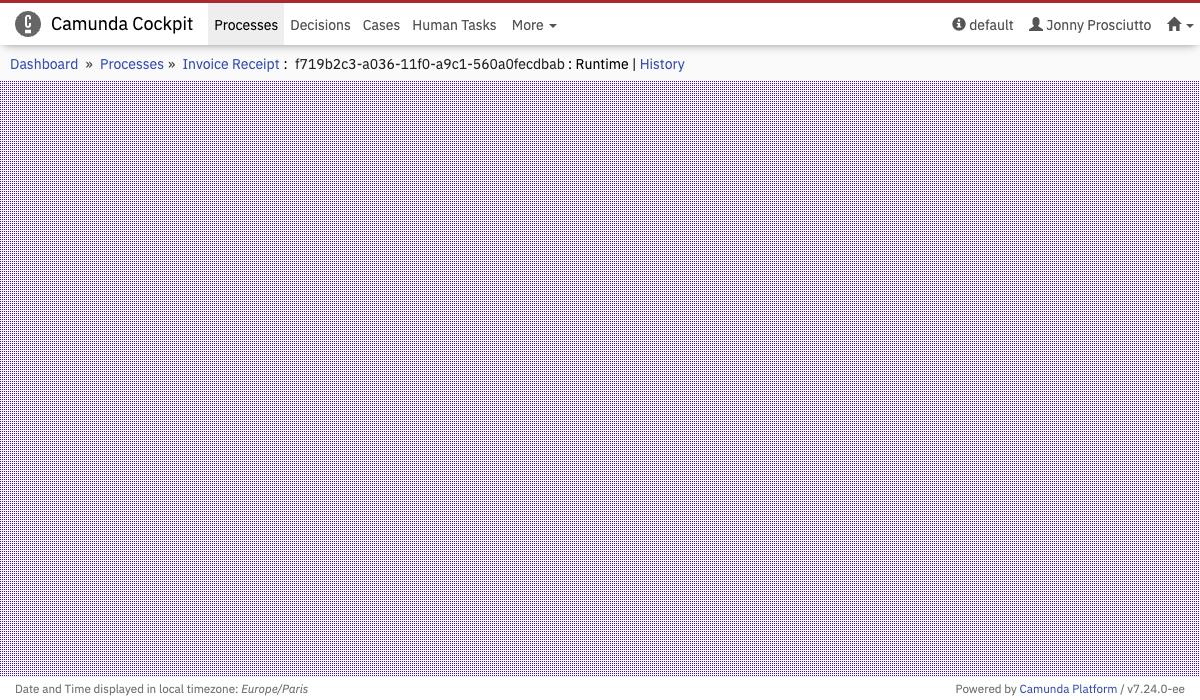The height and width of the screenshot is (700, 1200).
Task: Switch to History view link
Action: (x=662, y=64)
